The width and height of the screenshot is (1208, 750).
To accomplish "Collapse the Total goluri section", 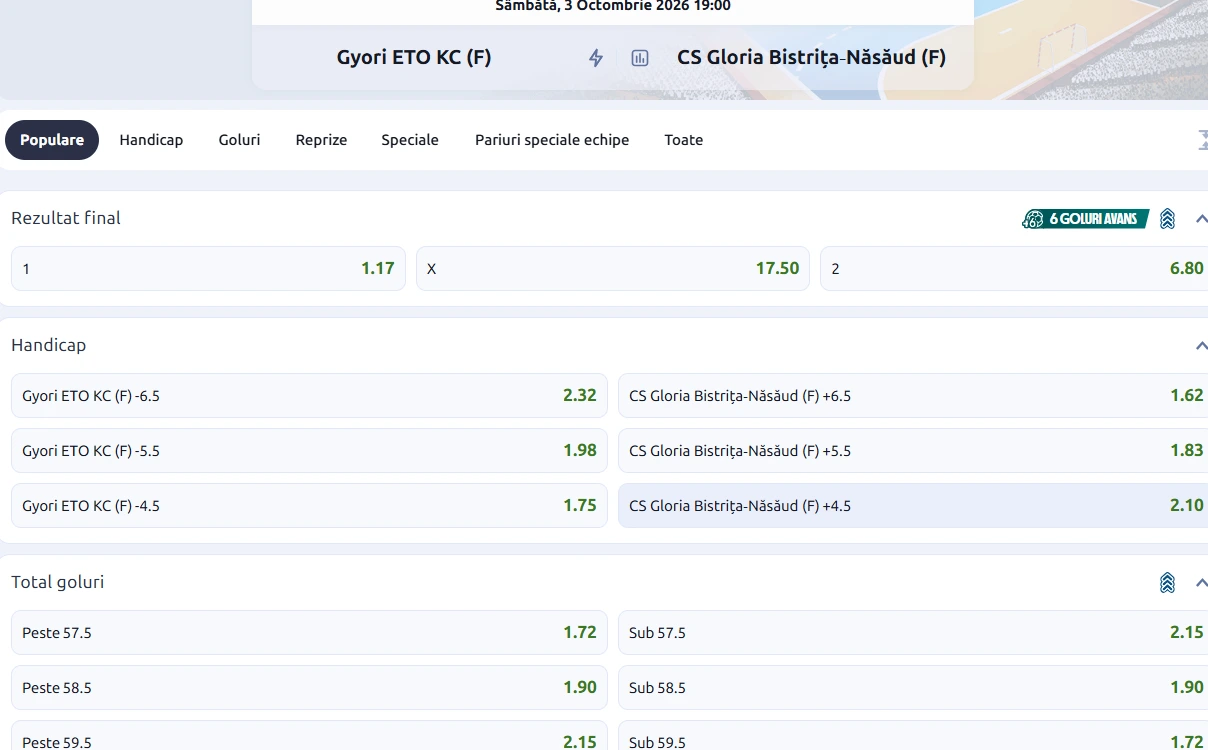I will [x=1201, y=583].
